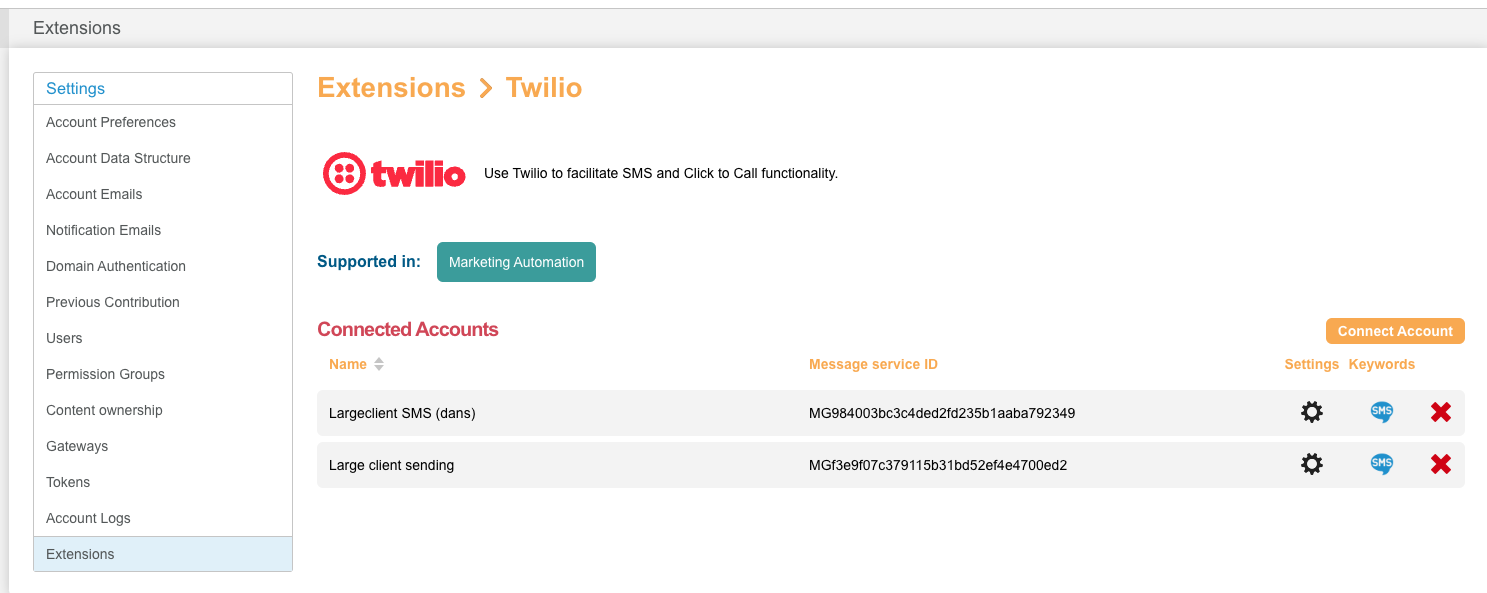Open Keywords SMS icon for Large client sending
The height and width of the screenshot is (593, 1487).
(1381, 464)
